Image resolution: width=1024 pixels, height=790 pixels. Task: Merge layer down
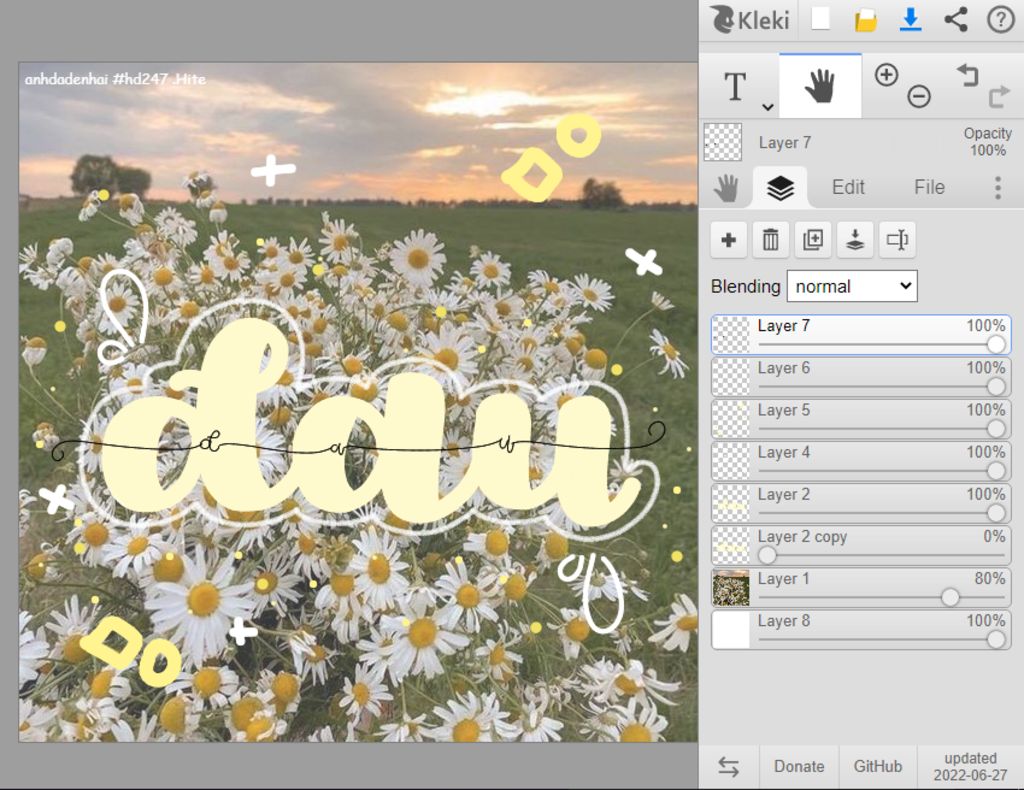coord(855,240)
